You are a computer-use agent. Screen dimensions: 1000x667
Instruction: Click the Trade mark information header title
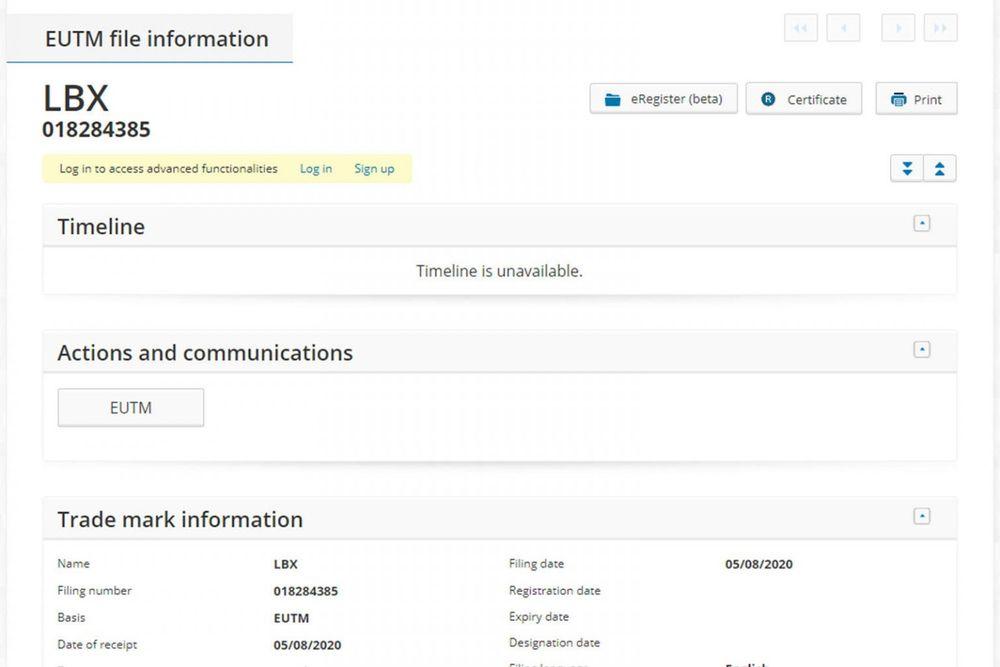click(x=180, y=520)
